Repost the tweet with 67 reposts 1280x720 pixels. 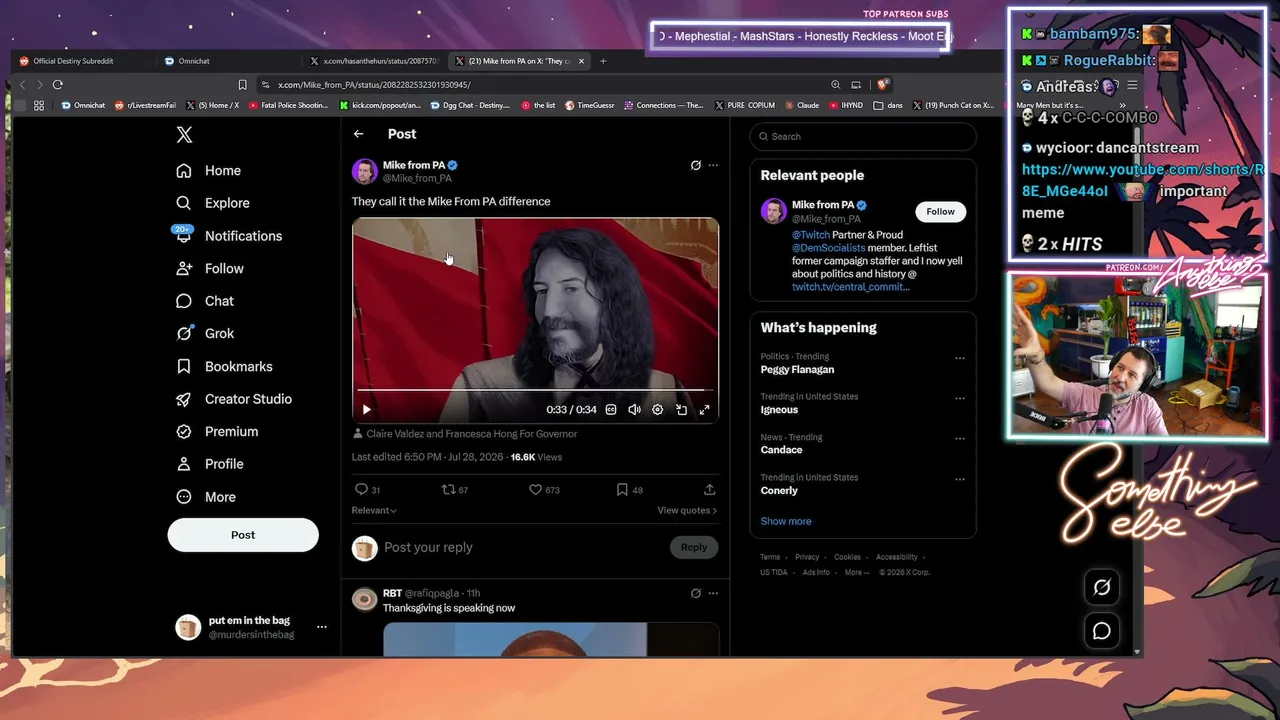pyautogui.click(x=449, y=490)
